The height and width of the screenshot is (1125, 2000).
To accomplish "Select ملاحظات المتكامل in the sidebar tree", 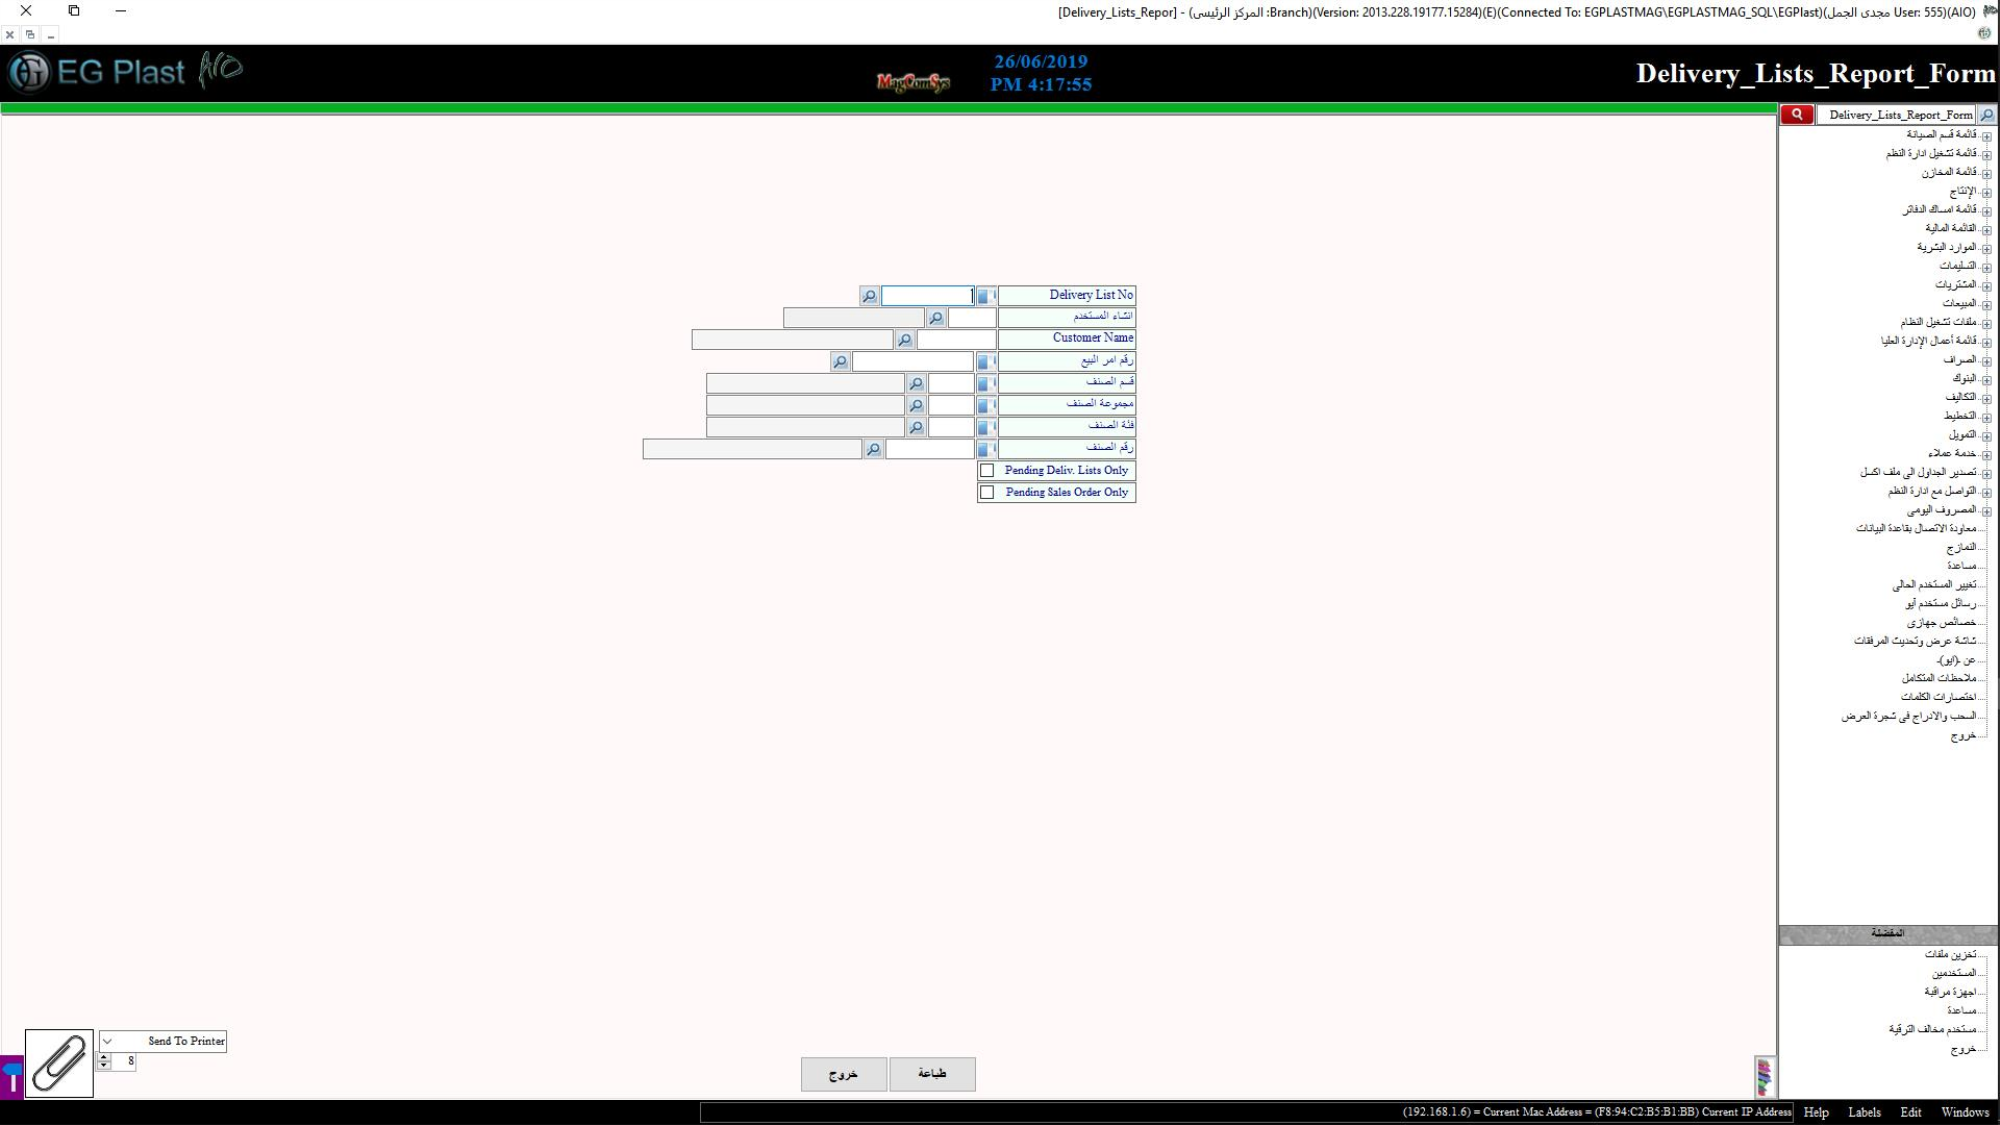I will point(1940,679).
